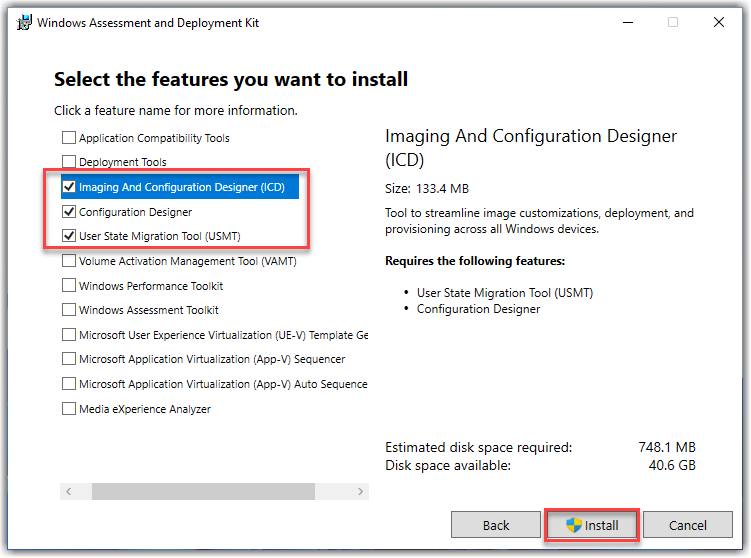Screen dimensions: 751x558
Task: Check Volume Activation Management Tool (VAMT) checkbox
Action: 69,261
